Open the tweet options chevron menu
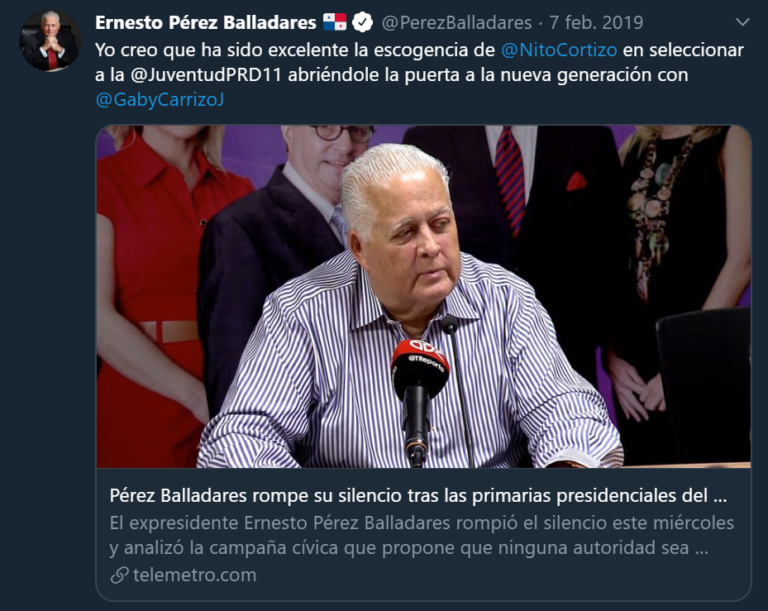The image size is (768, 611). coord(743,22)
